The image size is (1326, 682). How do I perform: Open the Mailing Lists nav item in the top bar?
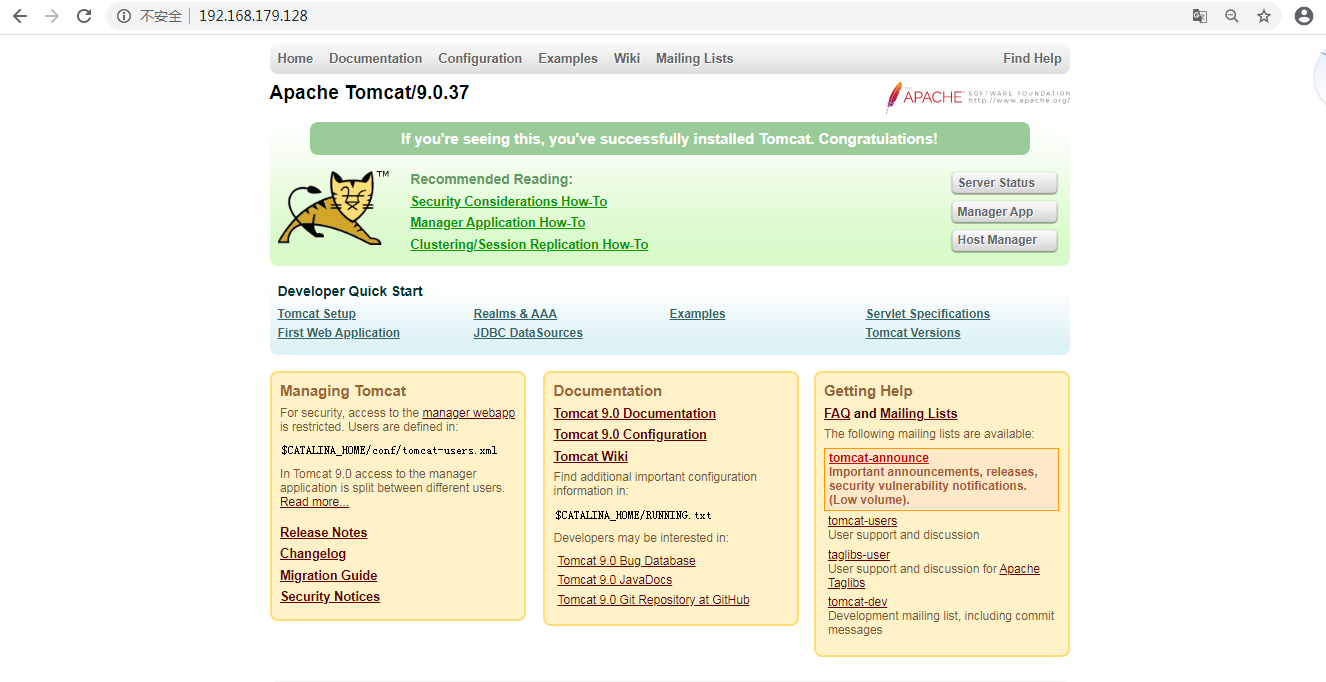tap(694, 58)
